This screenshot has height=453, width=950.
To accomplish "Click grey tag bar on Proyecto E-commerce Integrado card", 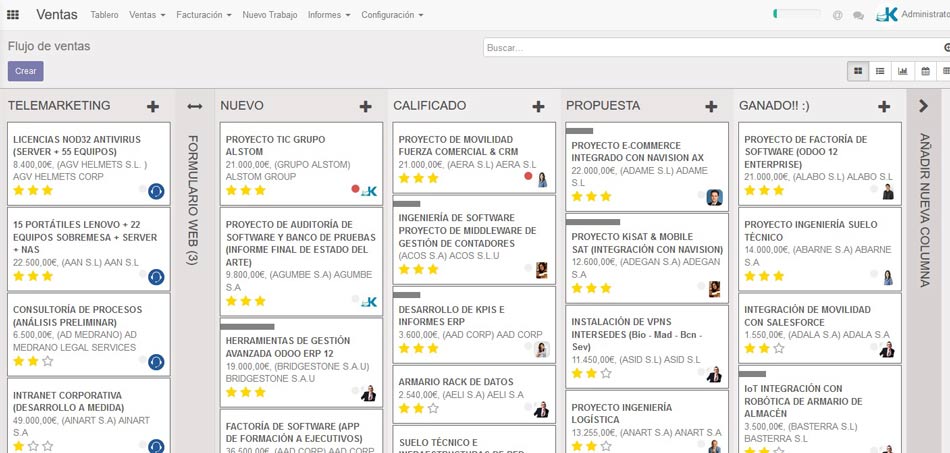I will click(x=579, y=131).
